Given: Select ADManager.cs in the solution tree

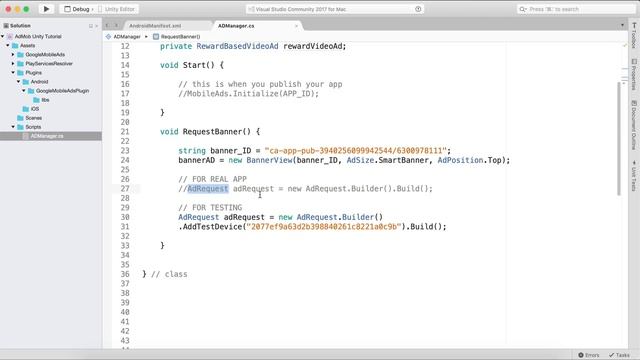Looking at the screenshot, I should point(47,136).
